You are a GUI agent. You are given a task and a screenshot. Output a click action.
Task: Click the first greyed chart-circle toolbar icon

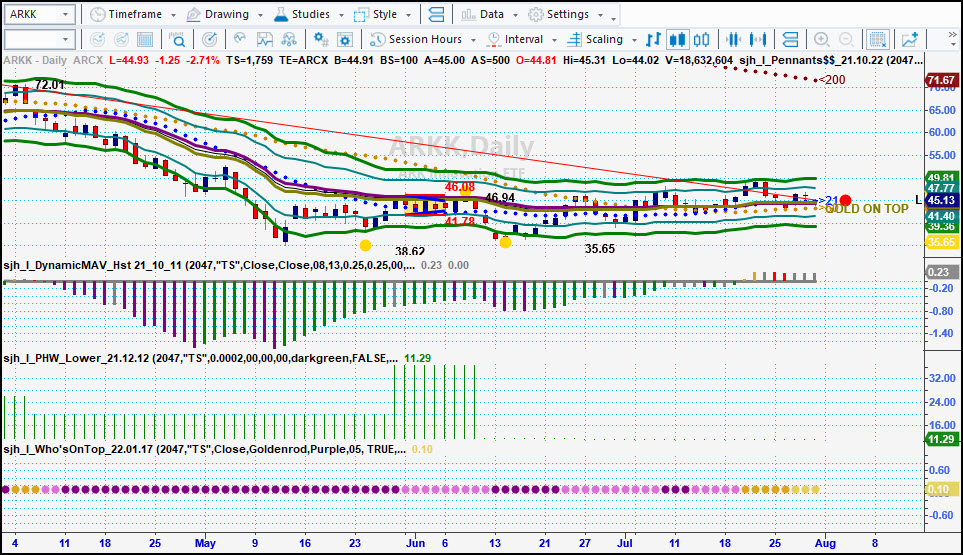(97, 40)
